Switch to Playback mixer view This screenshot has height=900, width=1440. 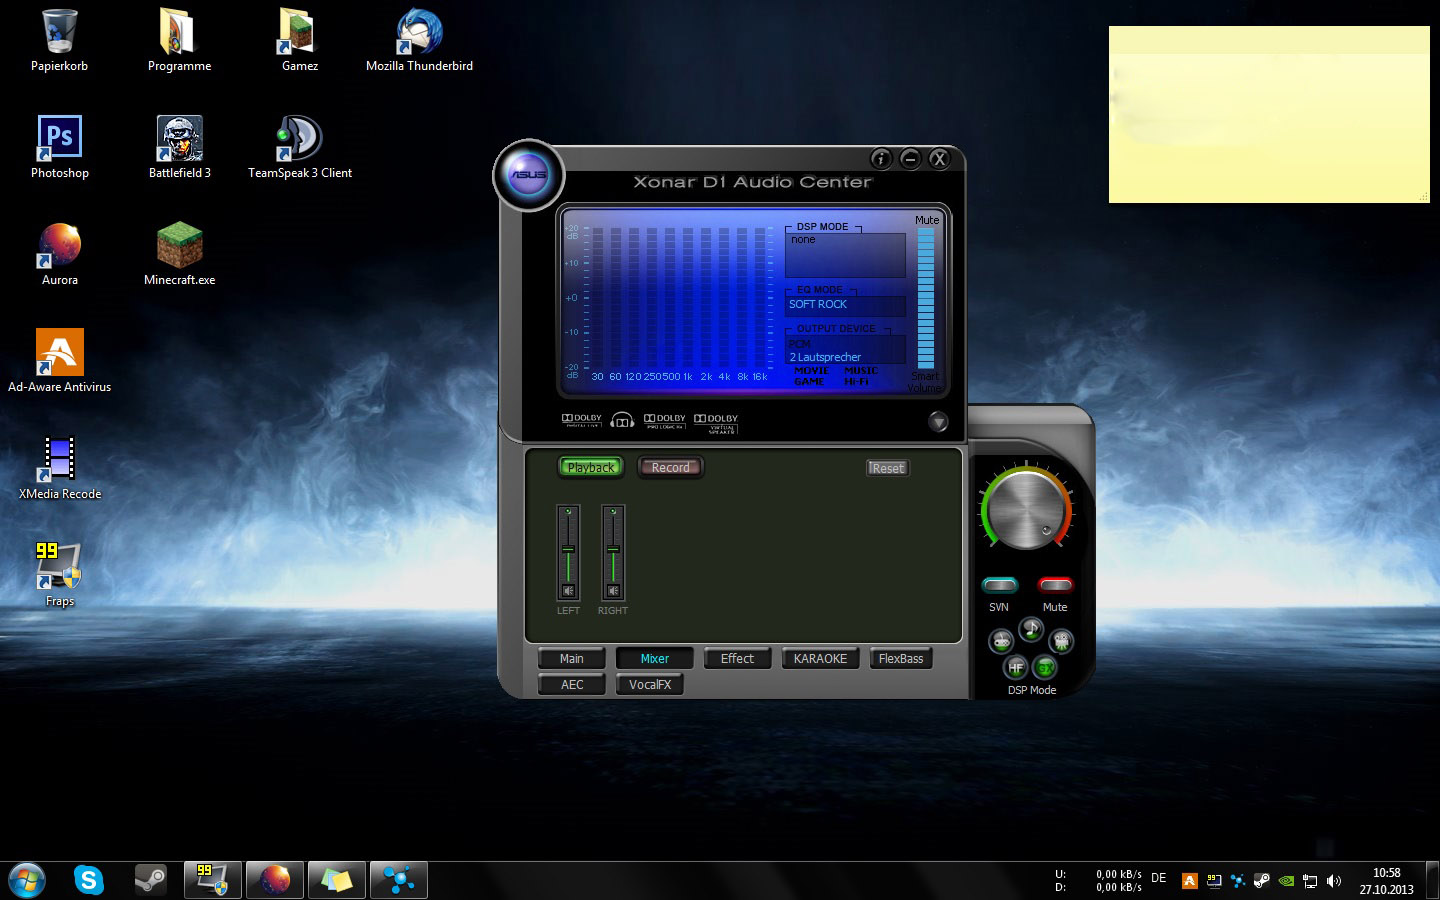[x=591, y=467]
